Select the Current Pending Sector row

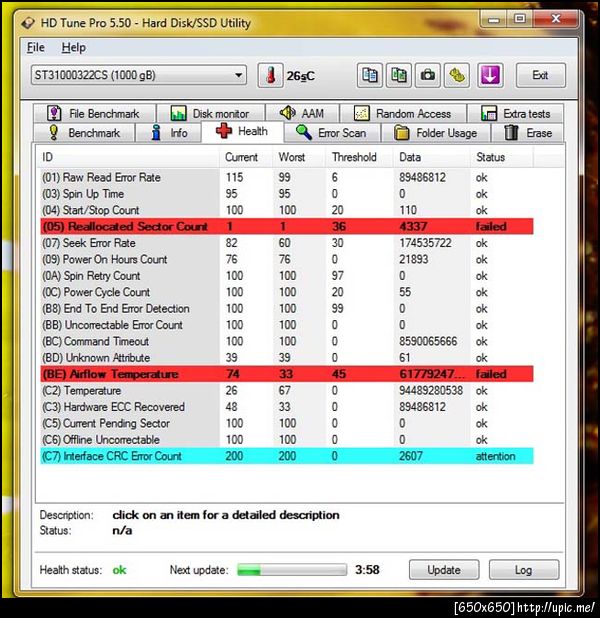[287, 423]
